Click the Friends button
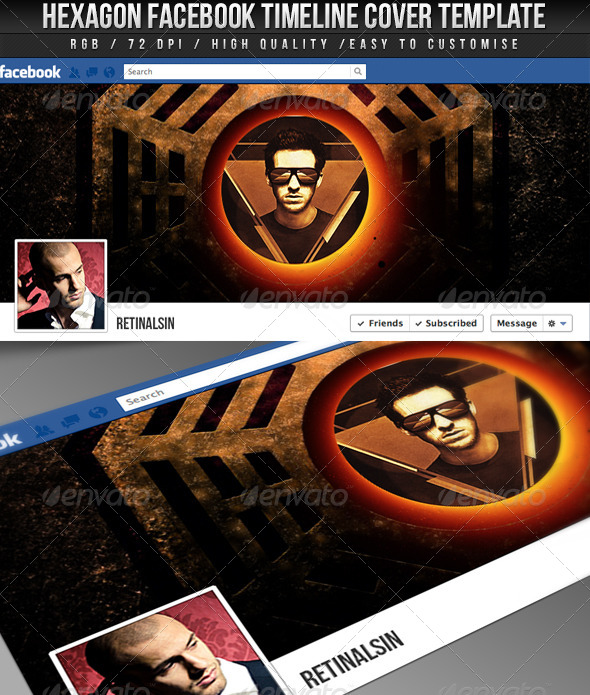The image size is (590, 695). 380,323
